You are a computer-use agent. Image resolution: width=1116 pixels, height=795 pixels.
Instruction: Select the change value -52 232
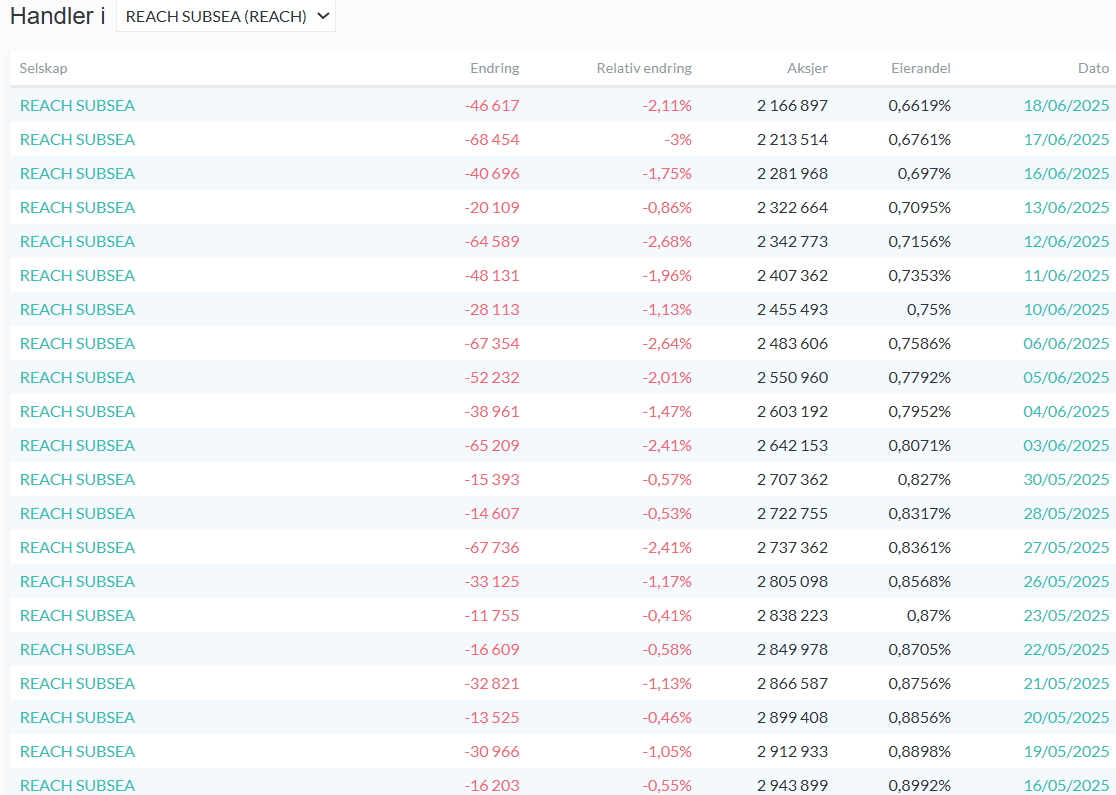[492, 377]
